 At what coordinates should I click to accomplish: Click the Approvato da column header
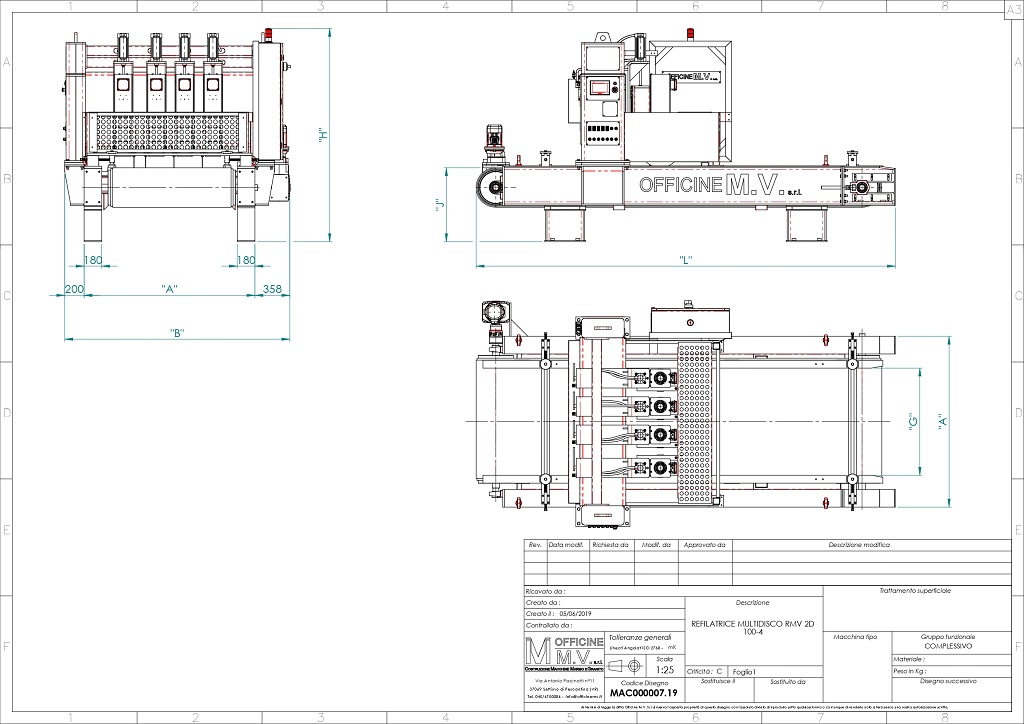pos(705,544)
